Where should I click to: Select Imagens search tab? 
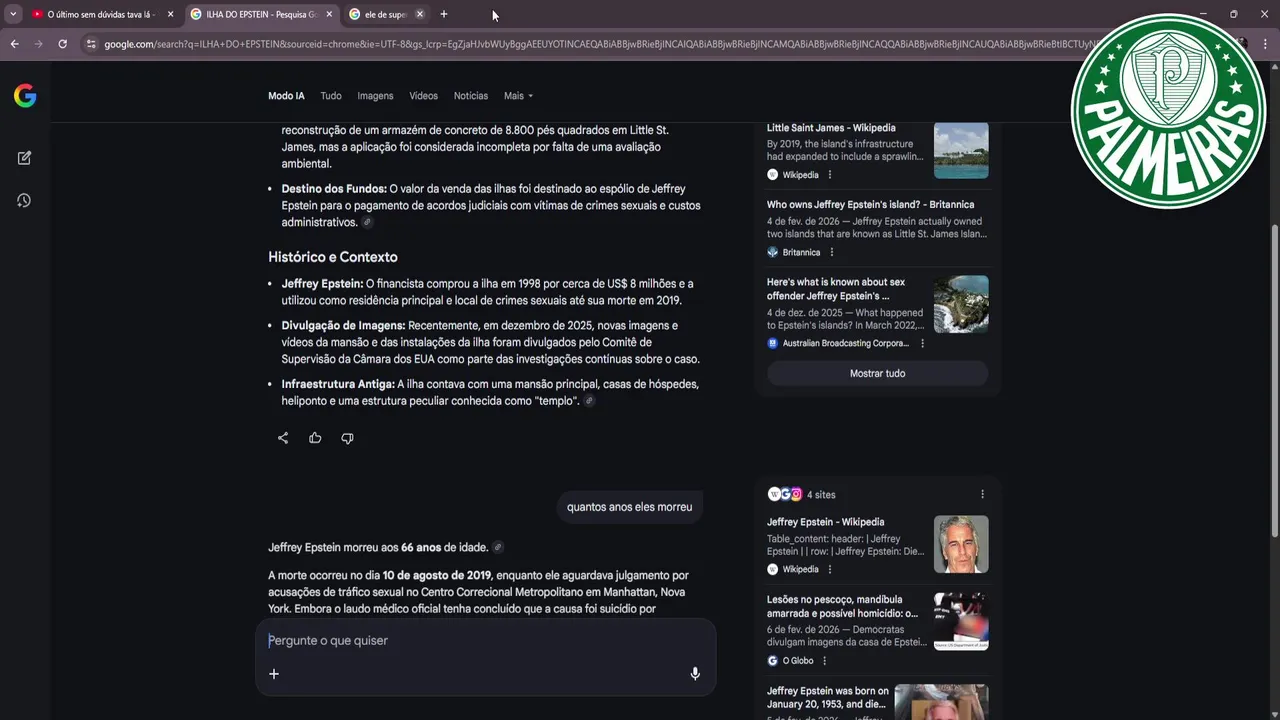tap(375, 96)
